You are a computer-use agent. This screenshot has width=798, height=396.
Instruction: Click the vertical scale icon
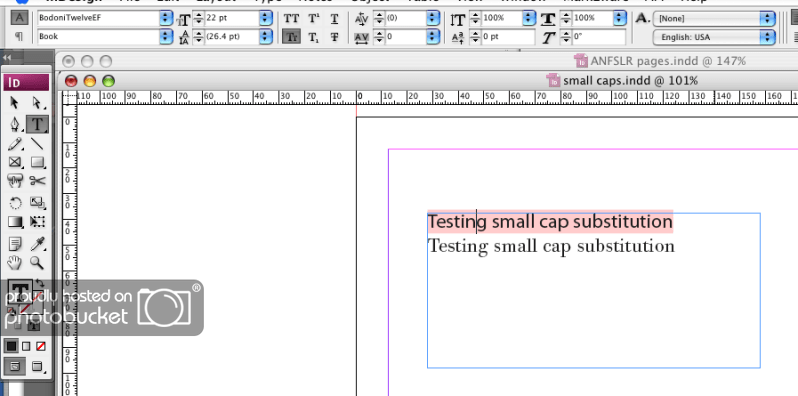click(x=458, y=19)
